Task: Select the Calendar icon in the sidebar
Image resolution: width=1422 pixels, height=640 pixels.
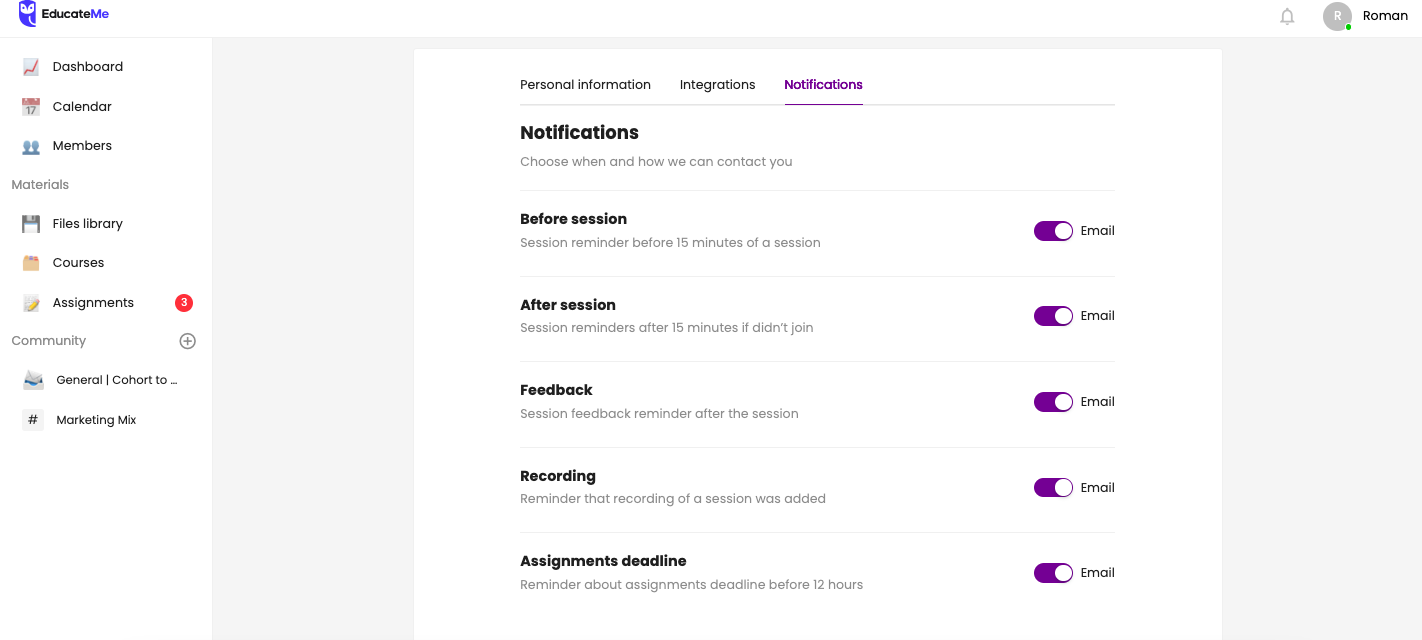Action: pyautogui.click(x=33, y=106)
